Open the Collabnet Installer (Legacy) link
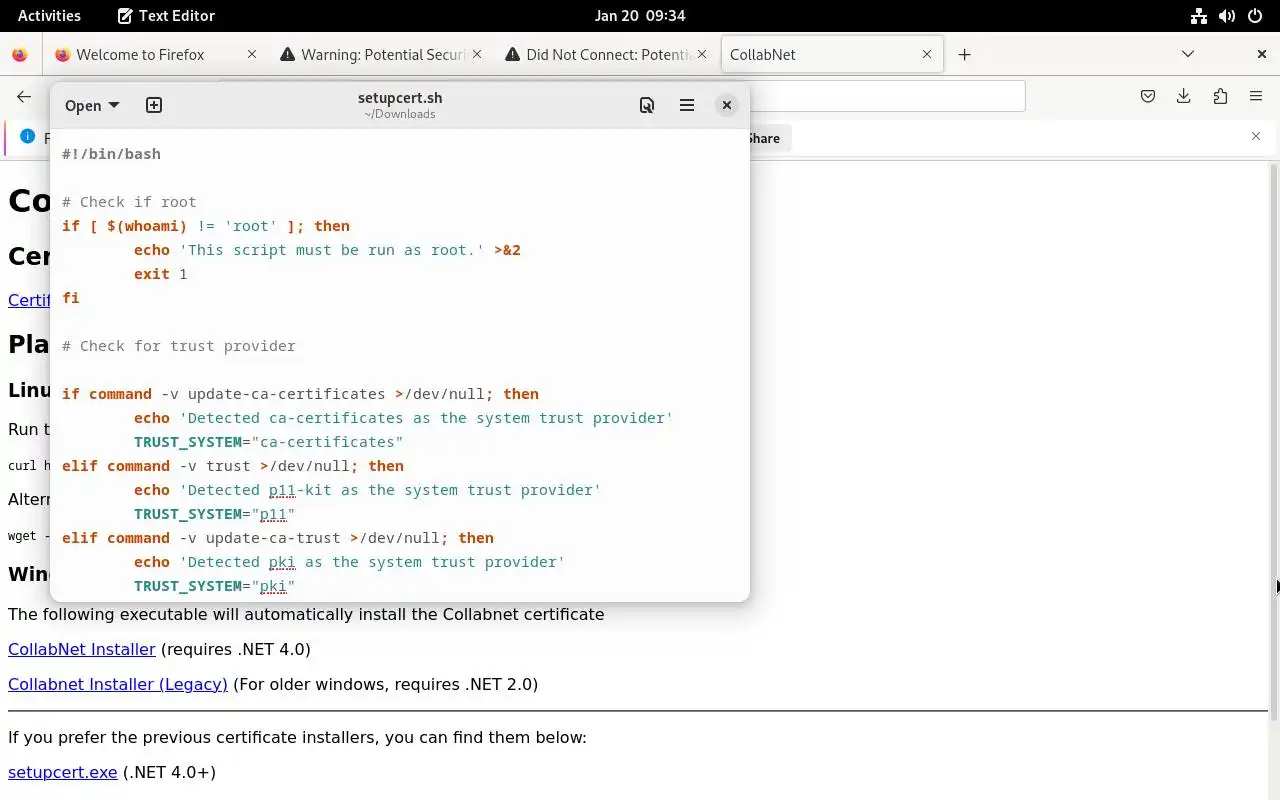1280x800 pixels. [118, 684]
